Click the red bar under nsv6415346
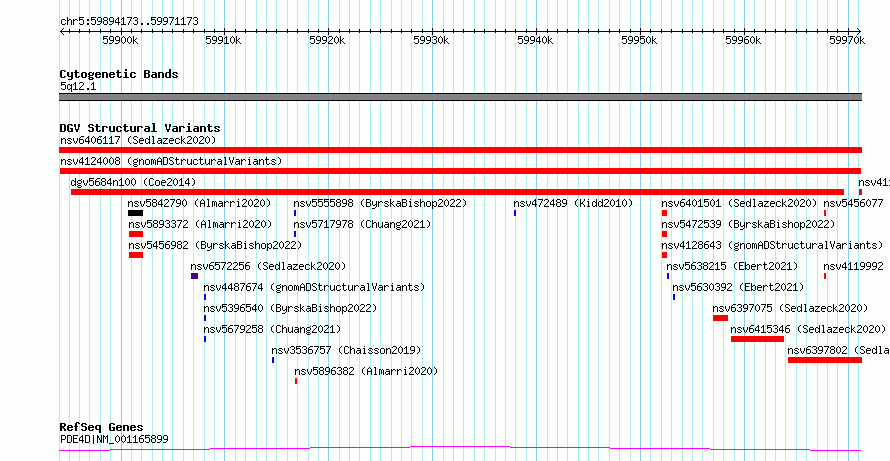890x461 pixels. point(757,339)
